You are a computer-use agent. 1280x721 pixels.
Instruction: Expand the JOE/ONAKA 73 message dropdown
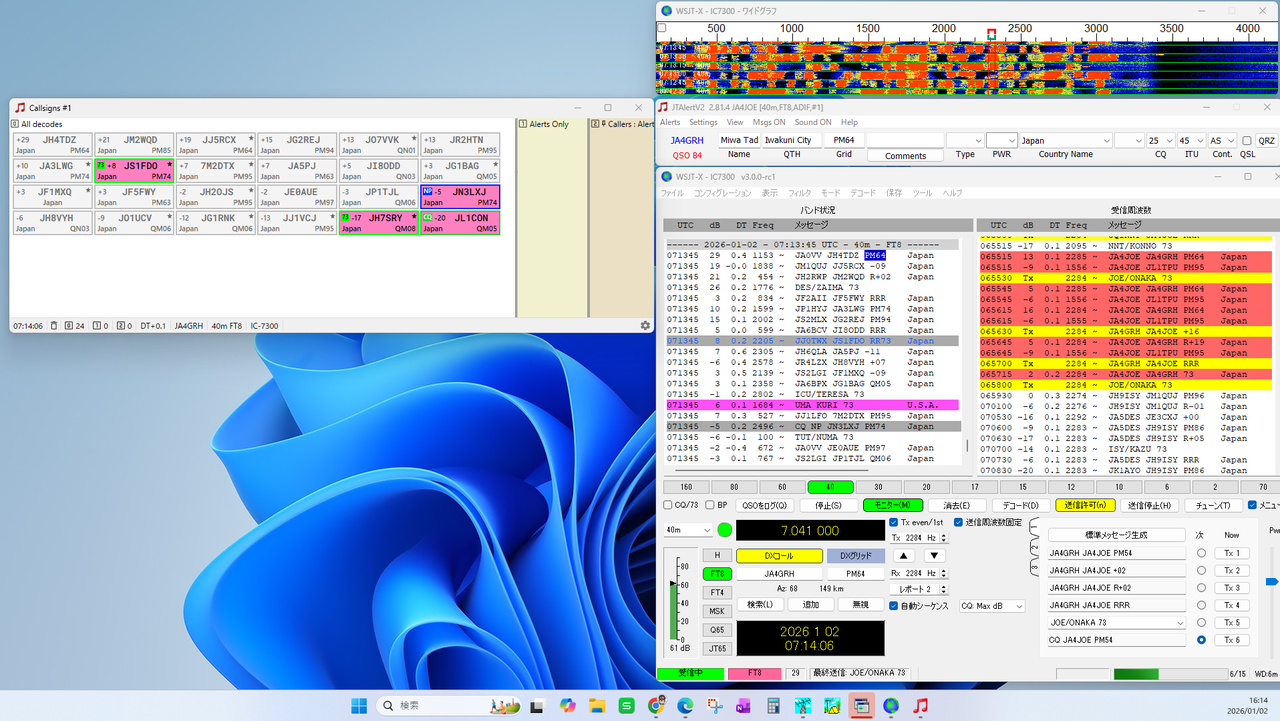[x=1179, y=623]
